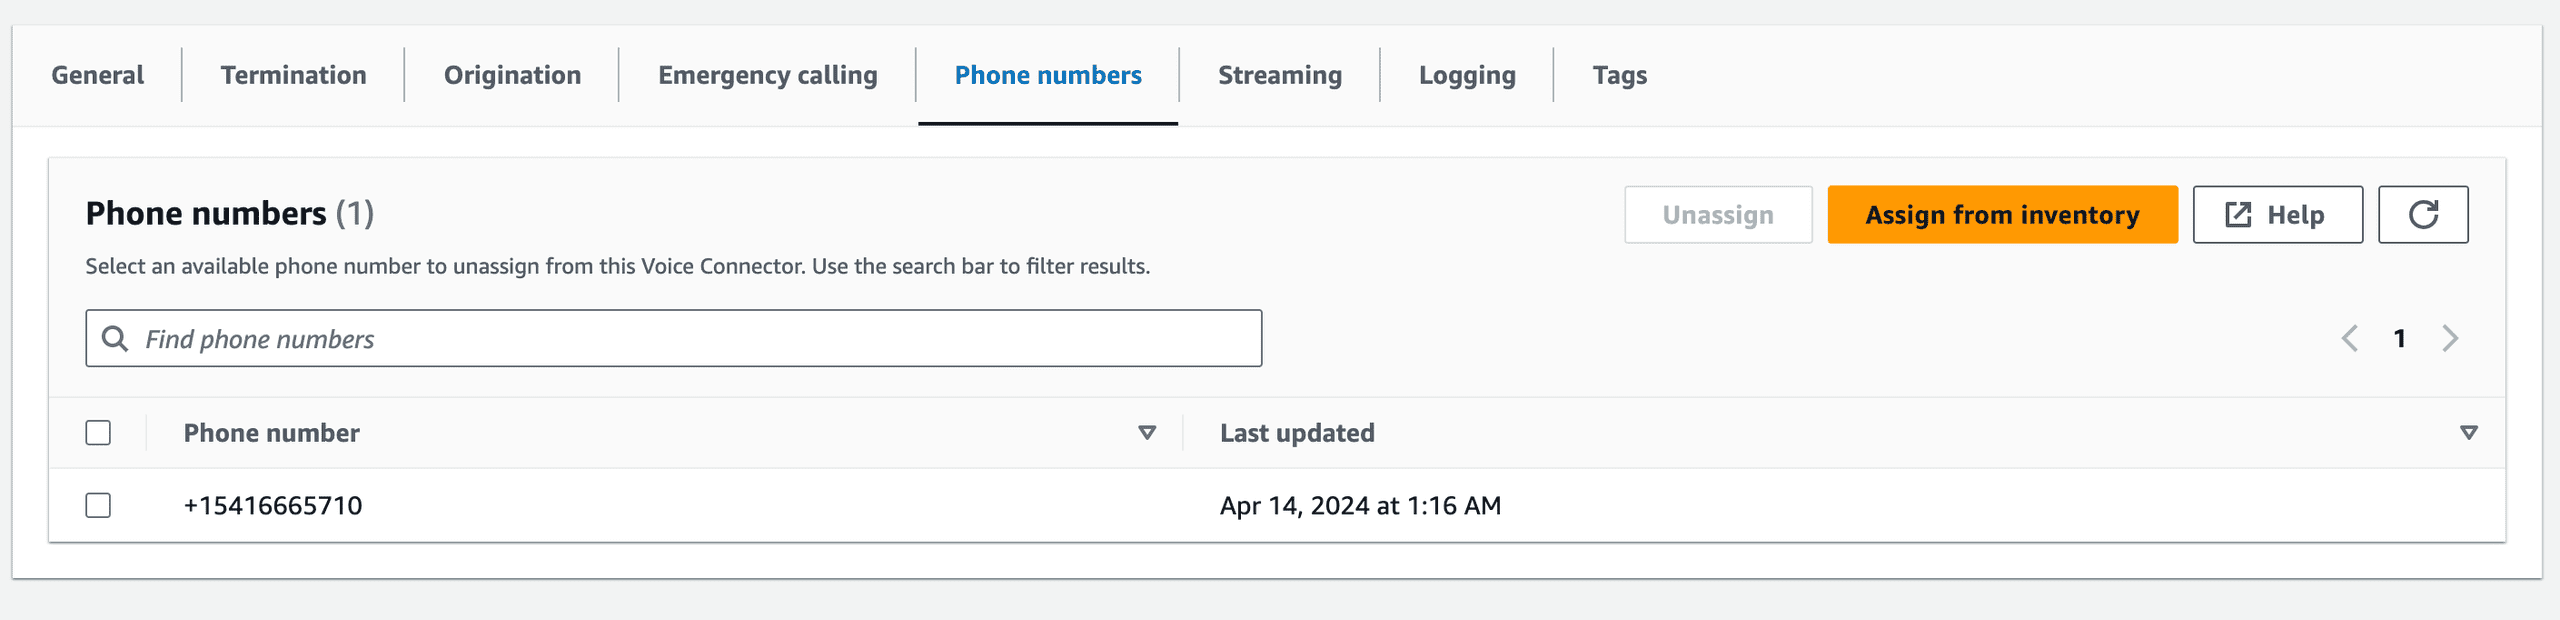The width and height of the screenshot is (2560, 620).
Task: Select checkbox for +15416665710
Action: 98,505
